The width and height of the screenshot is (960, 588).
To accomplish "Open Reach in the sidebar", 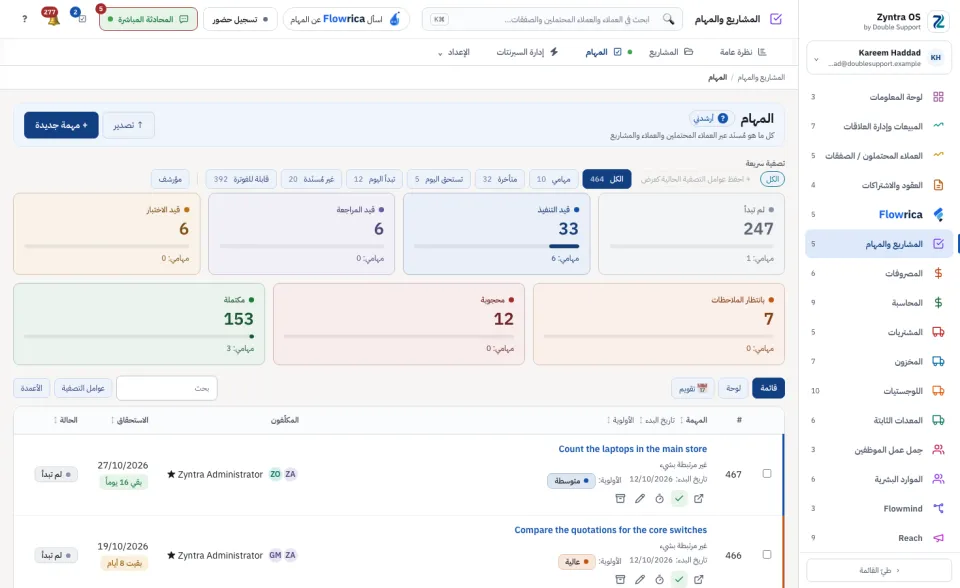I will tap(879, 538).
